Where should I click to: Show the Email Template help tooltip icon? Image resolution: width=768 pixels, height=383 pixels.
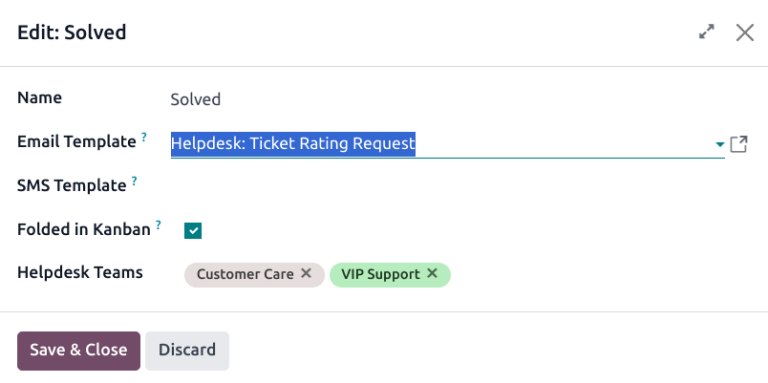pos(144,137)
